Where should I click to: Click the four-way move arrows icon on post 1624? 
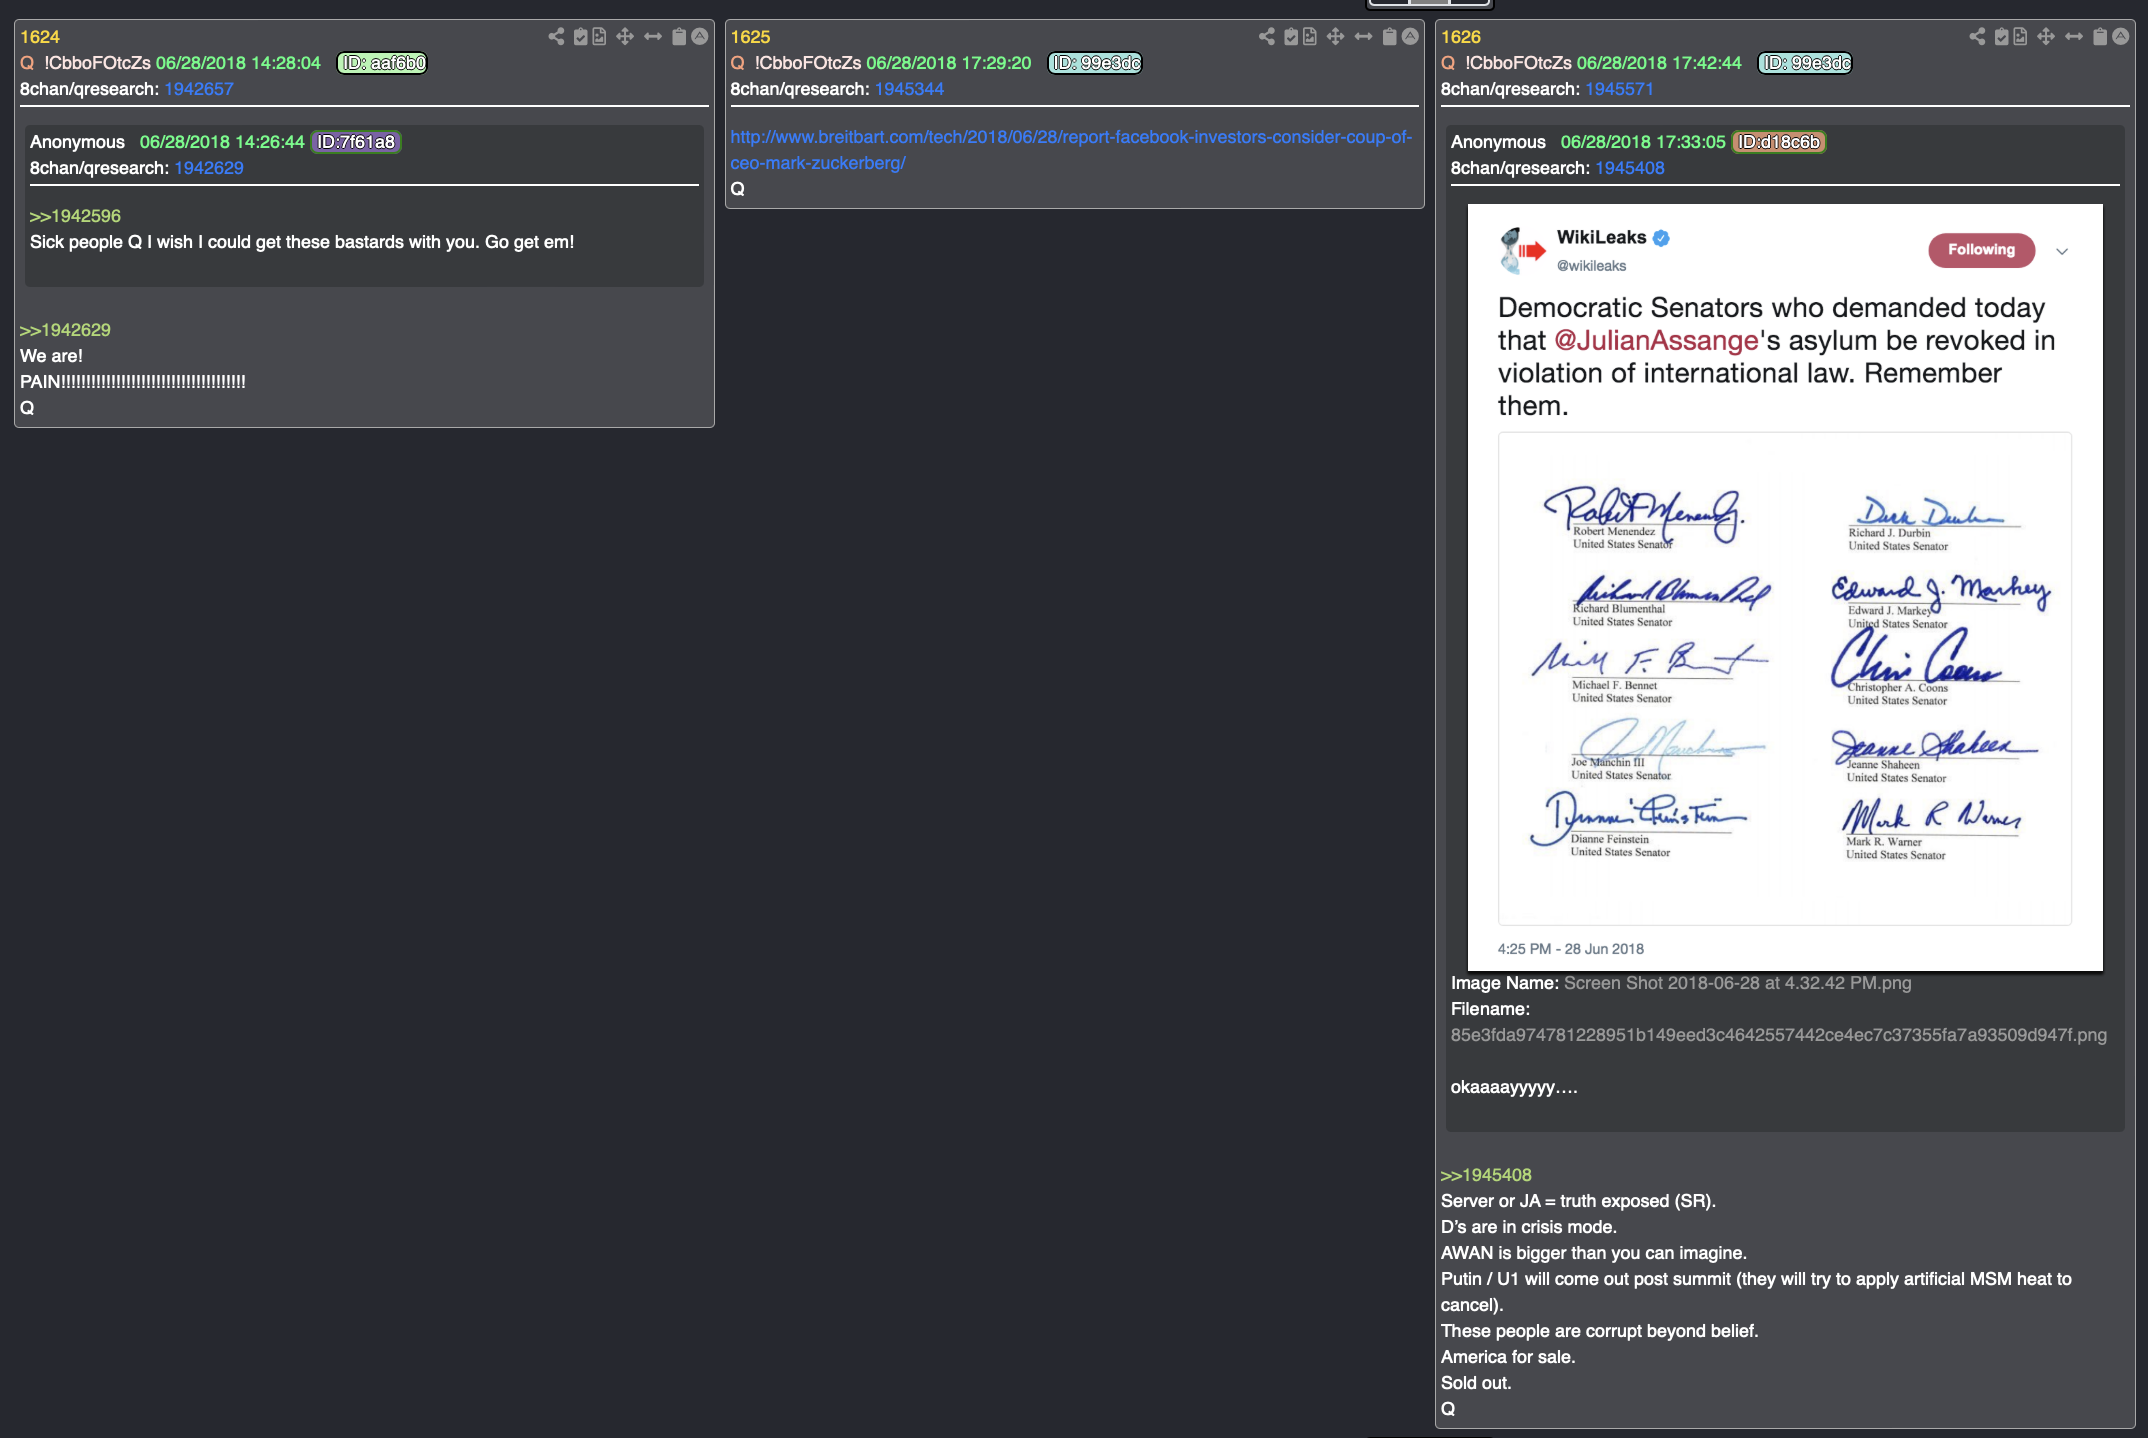pyautogui.click(x=625, y=37)
